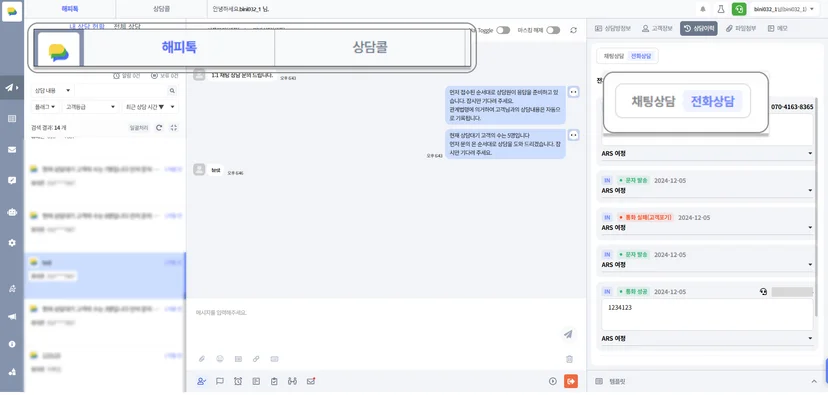Refresh the chat with the circular arrows icon
The height and width of the screenshot is (395, 828).
pos(573,31)
